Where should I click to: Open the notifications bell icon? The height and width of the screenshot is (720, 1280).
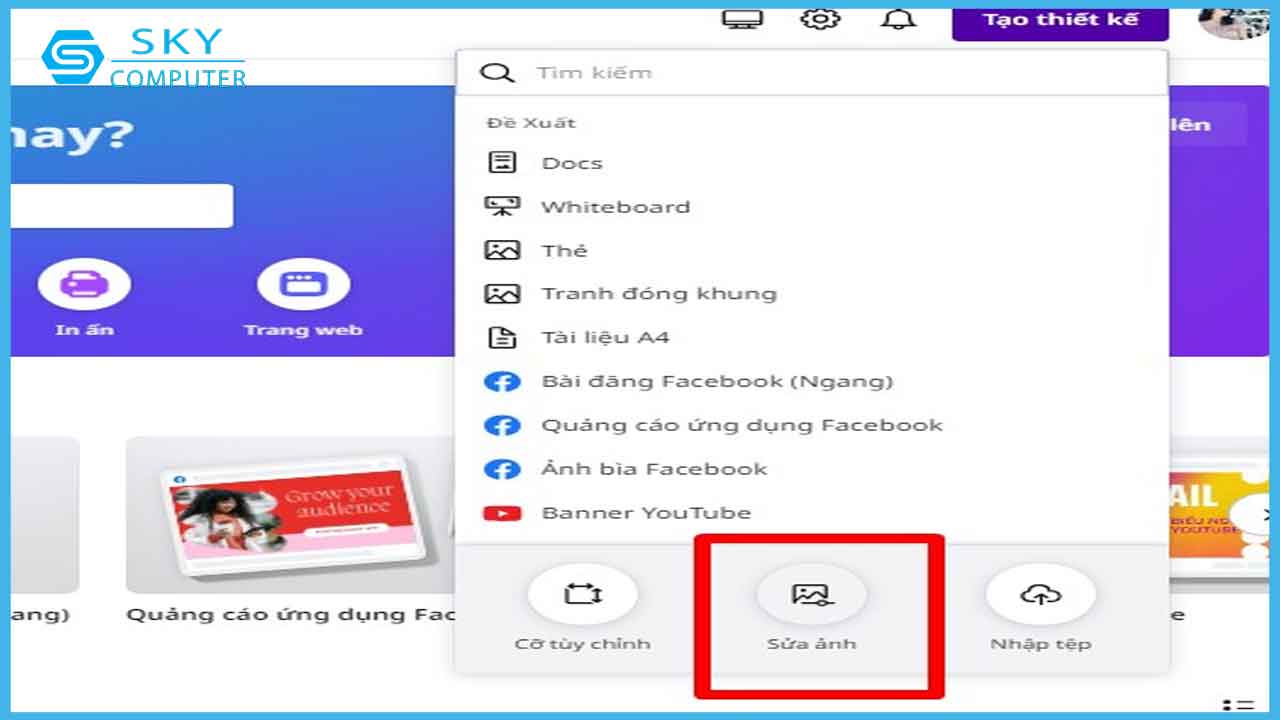(898, 19)
